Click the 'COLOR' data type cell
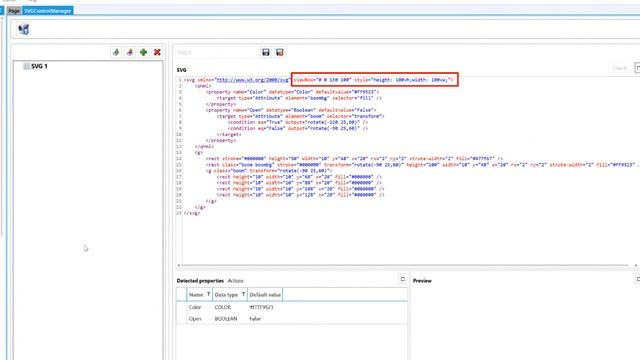The image size is (640, 360). [x=223, y=307]
